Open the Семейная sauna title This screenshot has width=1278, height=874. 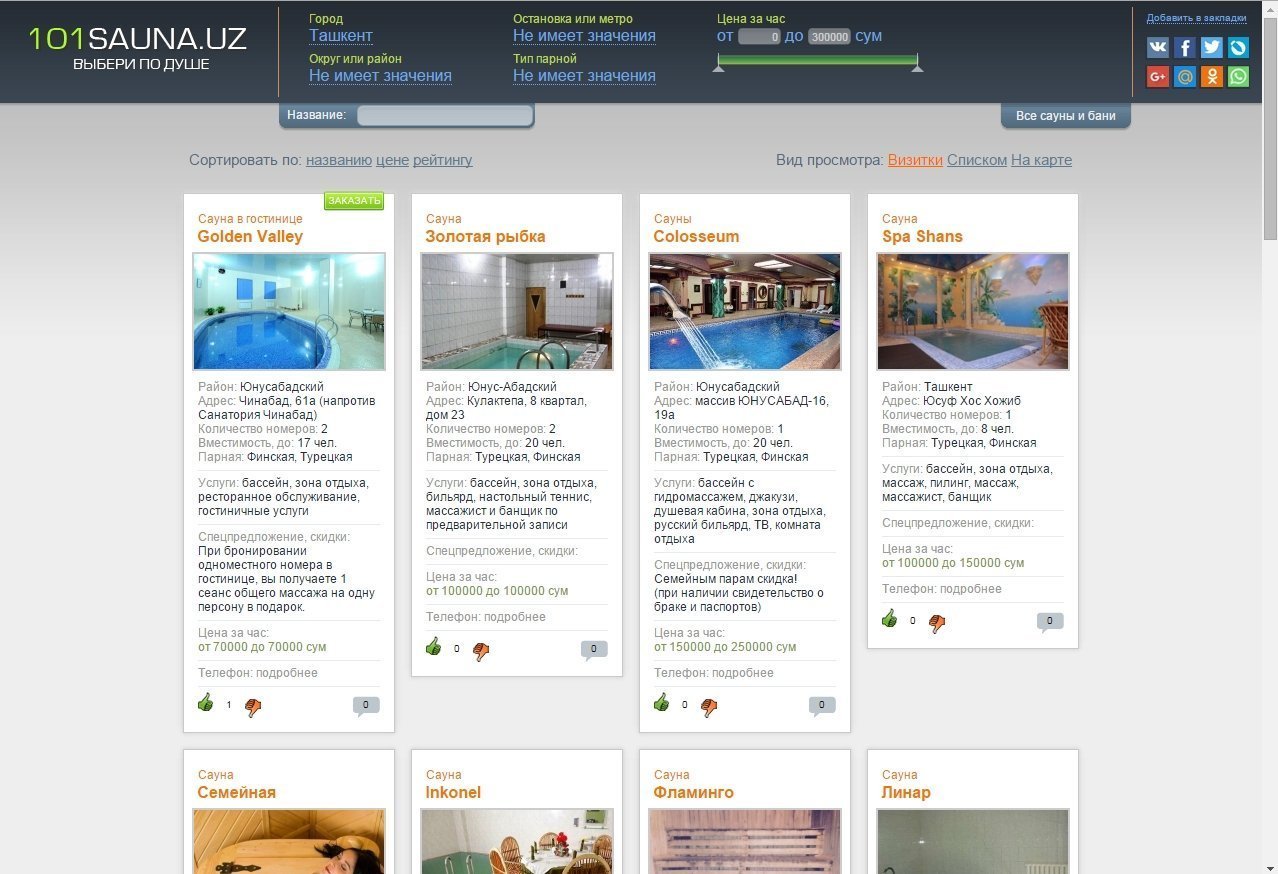(x=236, y=793)
